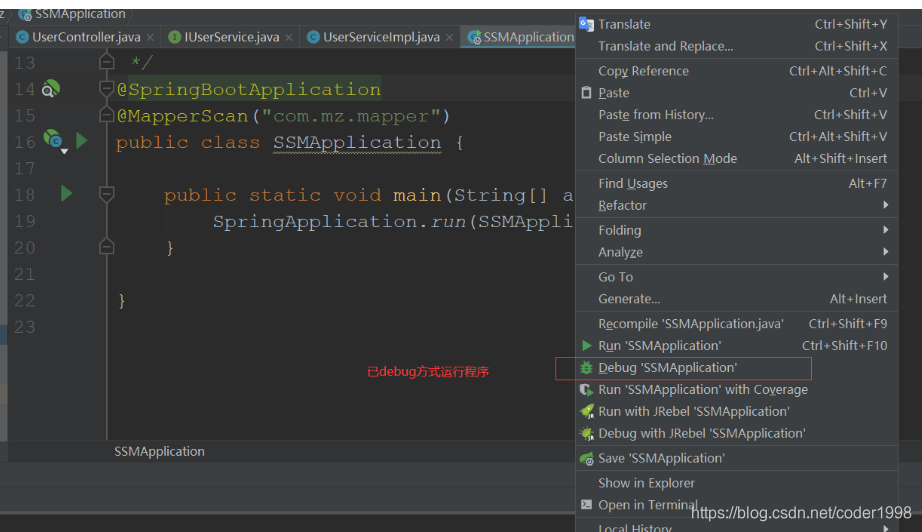The height and width of the screenshot is (532, 922).
Task: Click Spring bean gutter icon on line 16
Action: tap(54, 140)
